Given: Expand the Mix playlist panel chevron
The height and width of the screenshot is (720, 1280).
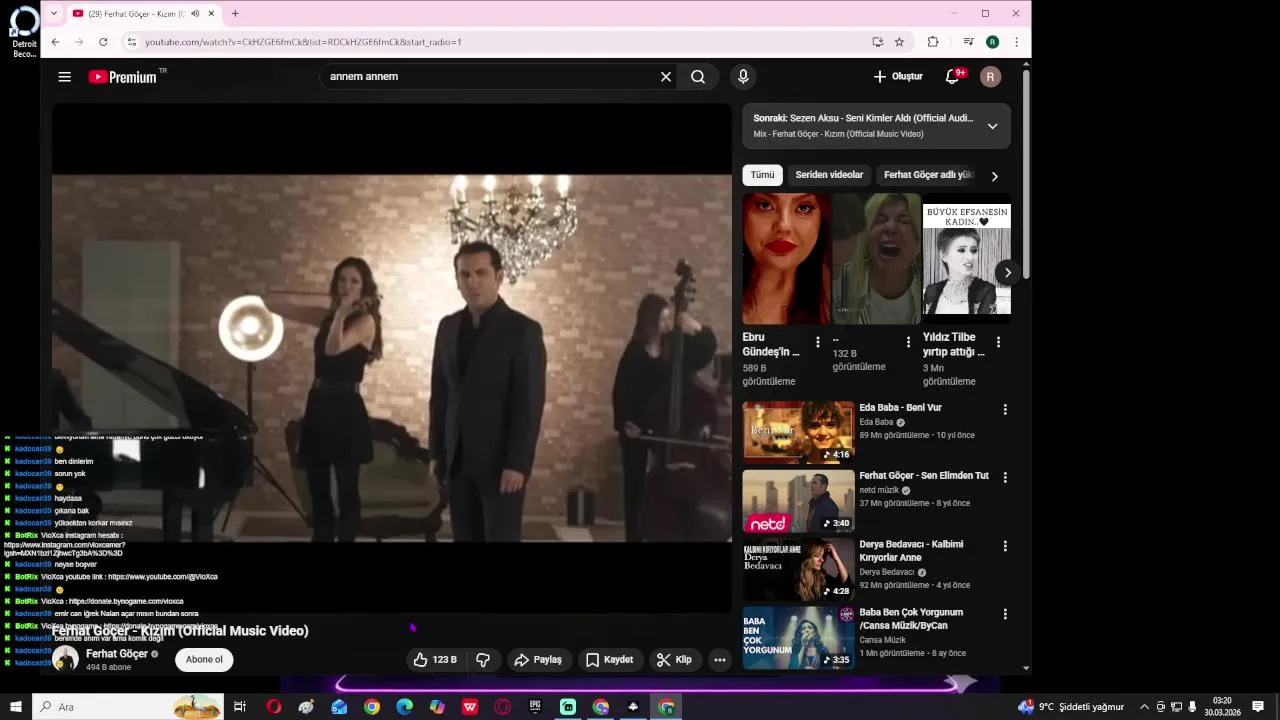Looking at the screenshot, I should tap(992, 126).
